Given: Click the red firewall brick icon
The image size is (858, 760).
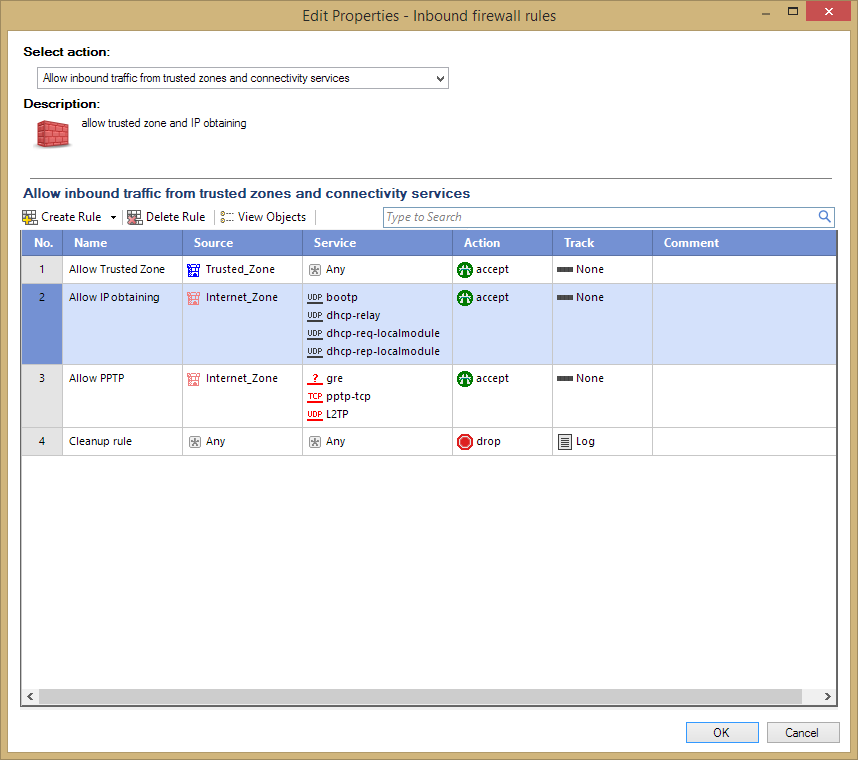Looking at the screenshot, I should coord(53,134).
